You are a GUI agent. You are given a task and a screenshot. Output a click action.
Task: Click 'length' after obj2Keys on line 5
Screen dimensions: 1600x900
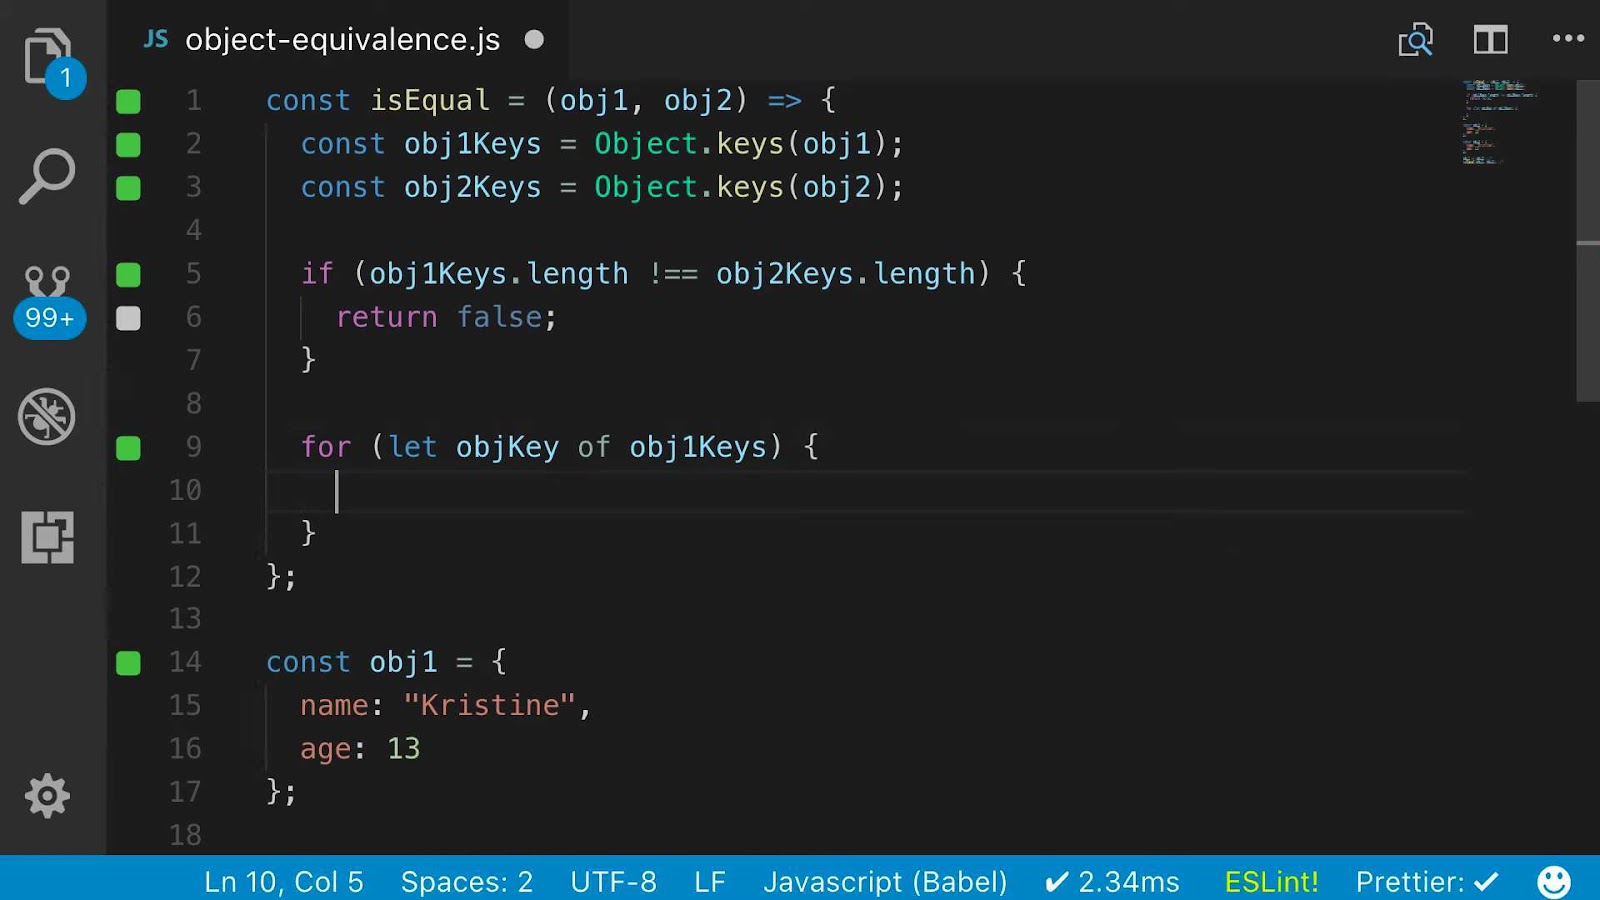[x=924, y=274]
